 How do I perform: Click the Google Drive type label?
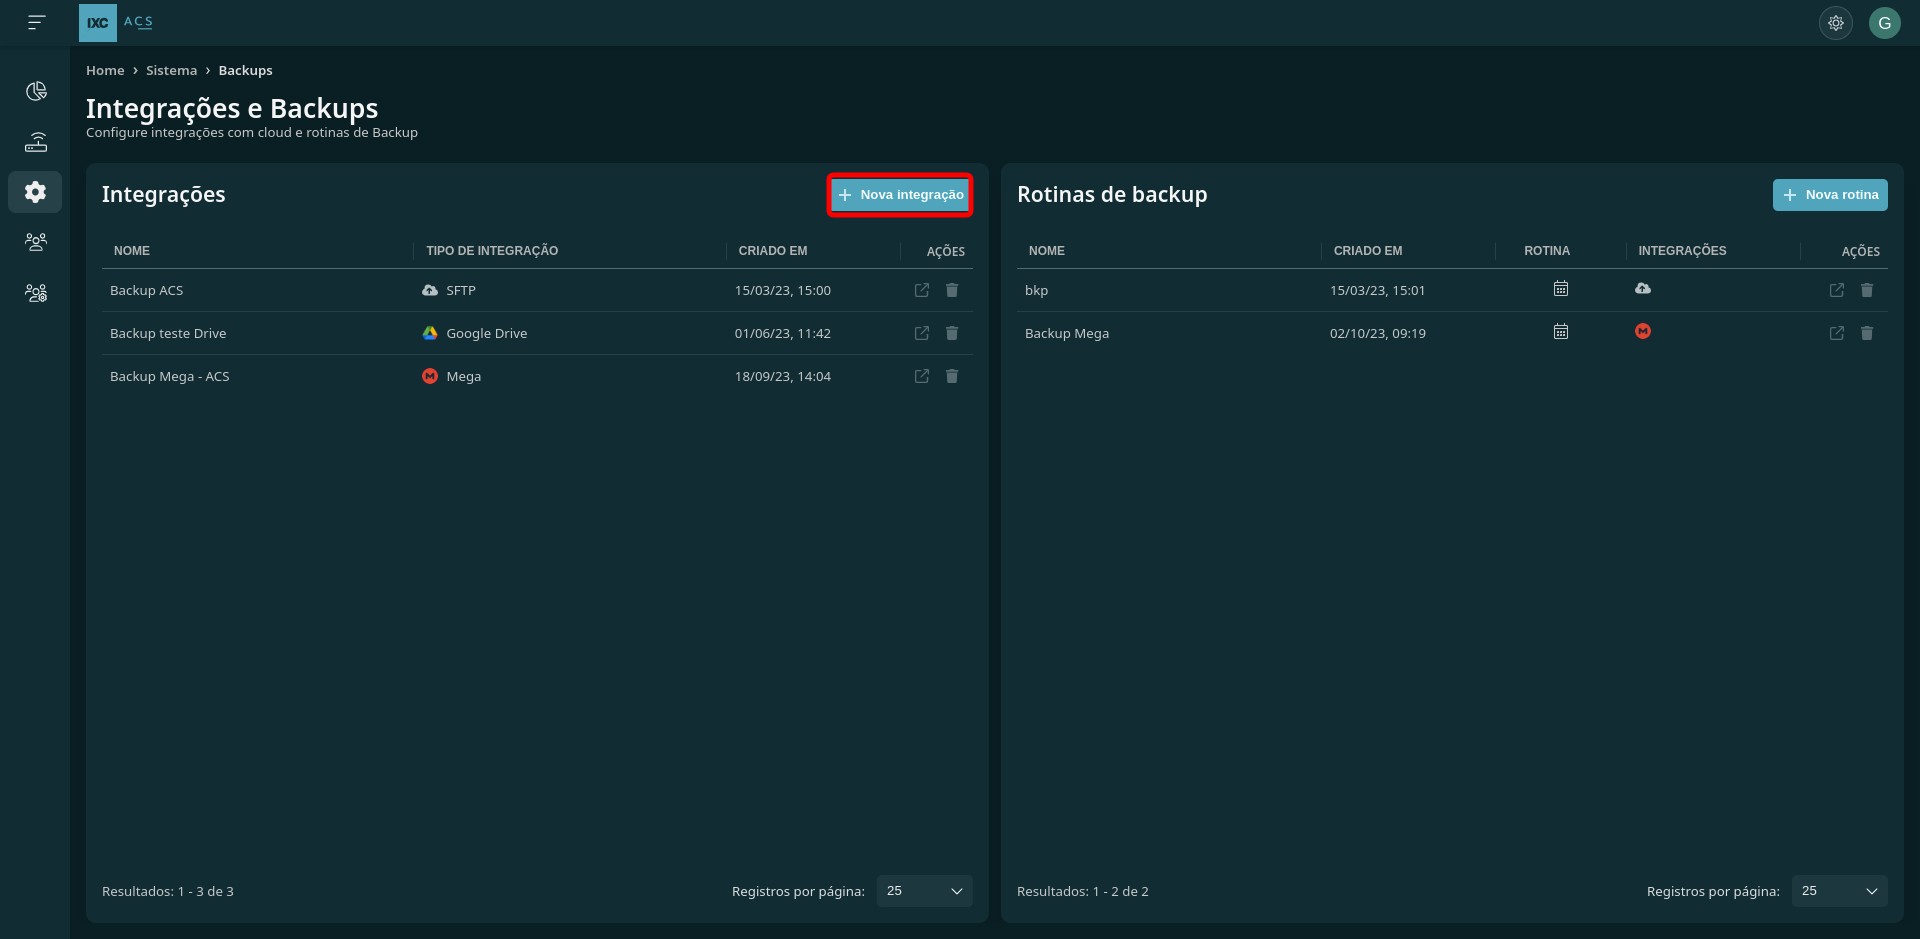click(x=487, y=333)
